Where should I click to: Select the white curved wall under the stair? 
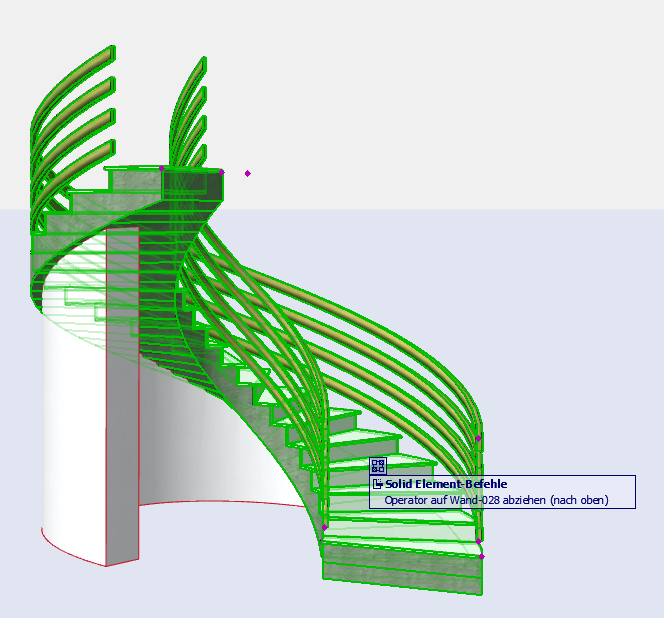click(x=72, y=424)
